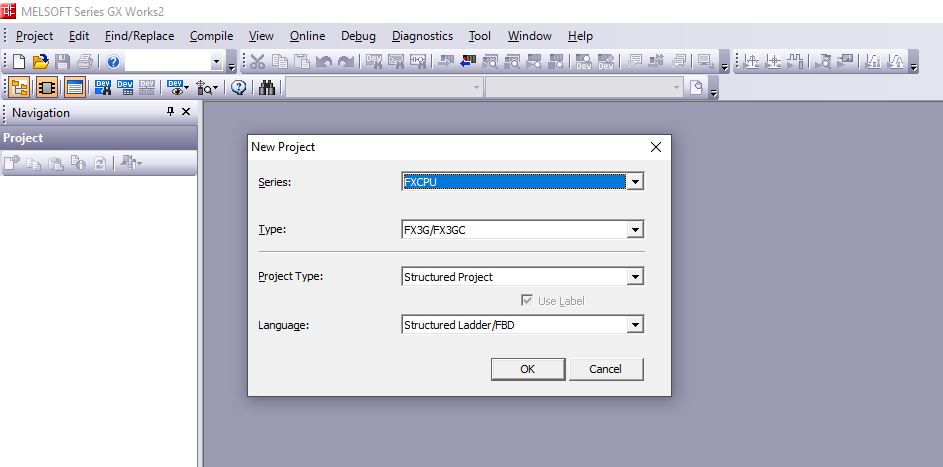This screenshot has height=467, width=943.
Task: Open the device magnifier dropdown icon
Action: (x=207, y=88)
